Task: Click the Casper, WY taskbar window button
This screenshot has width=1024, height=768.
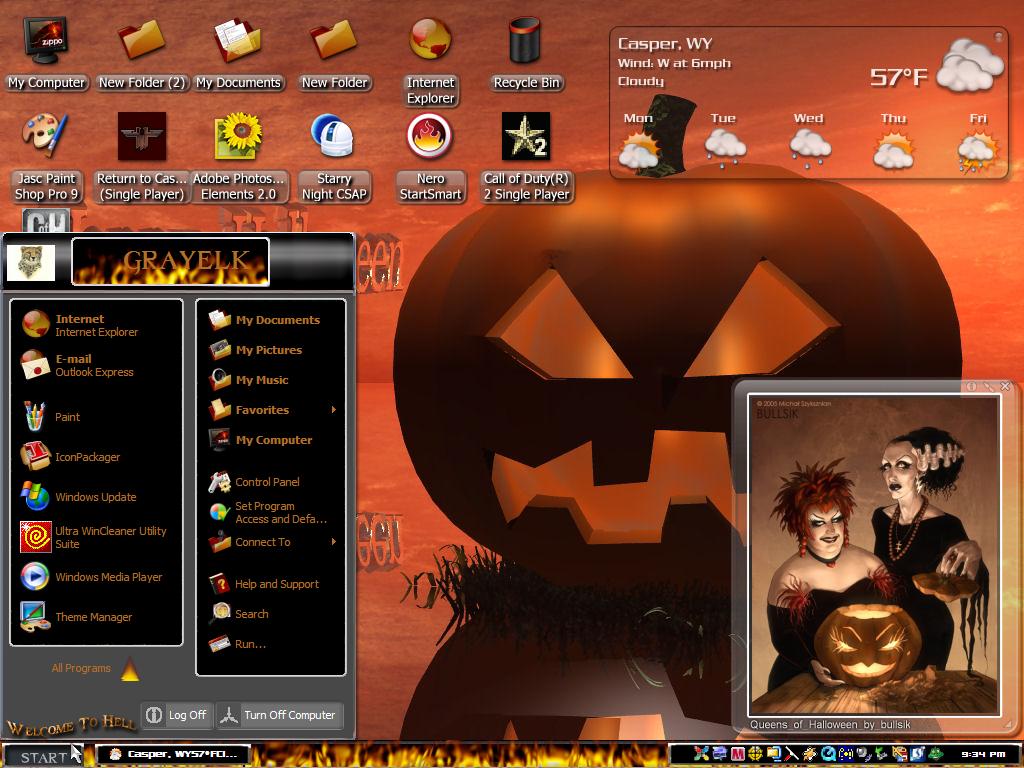Action: 174,754
